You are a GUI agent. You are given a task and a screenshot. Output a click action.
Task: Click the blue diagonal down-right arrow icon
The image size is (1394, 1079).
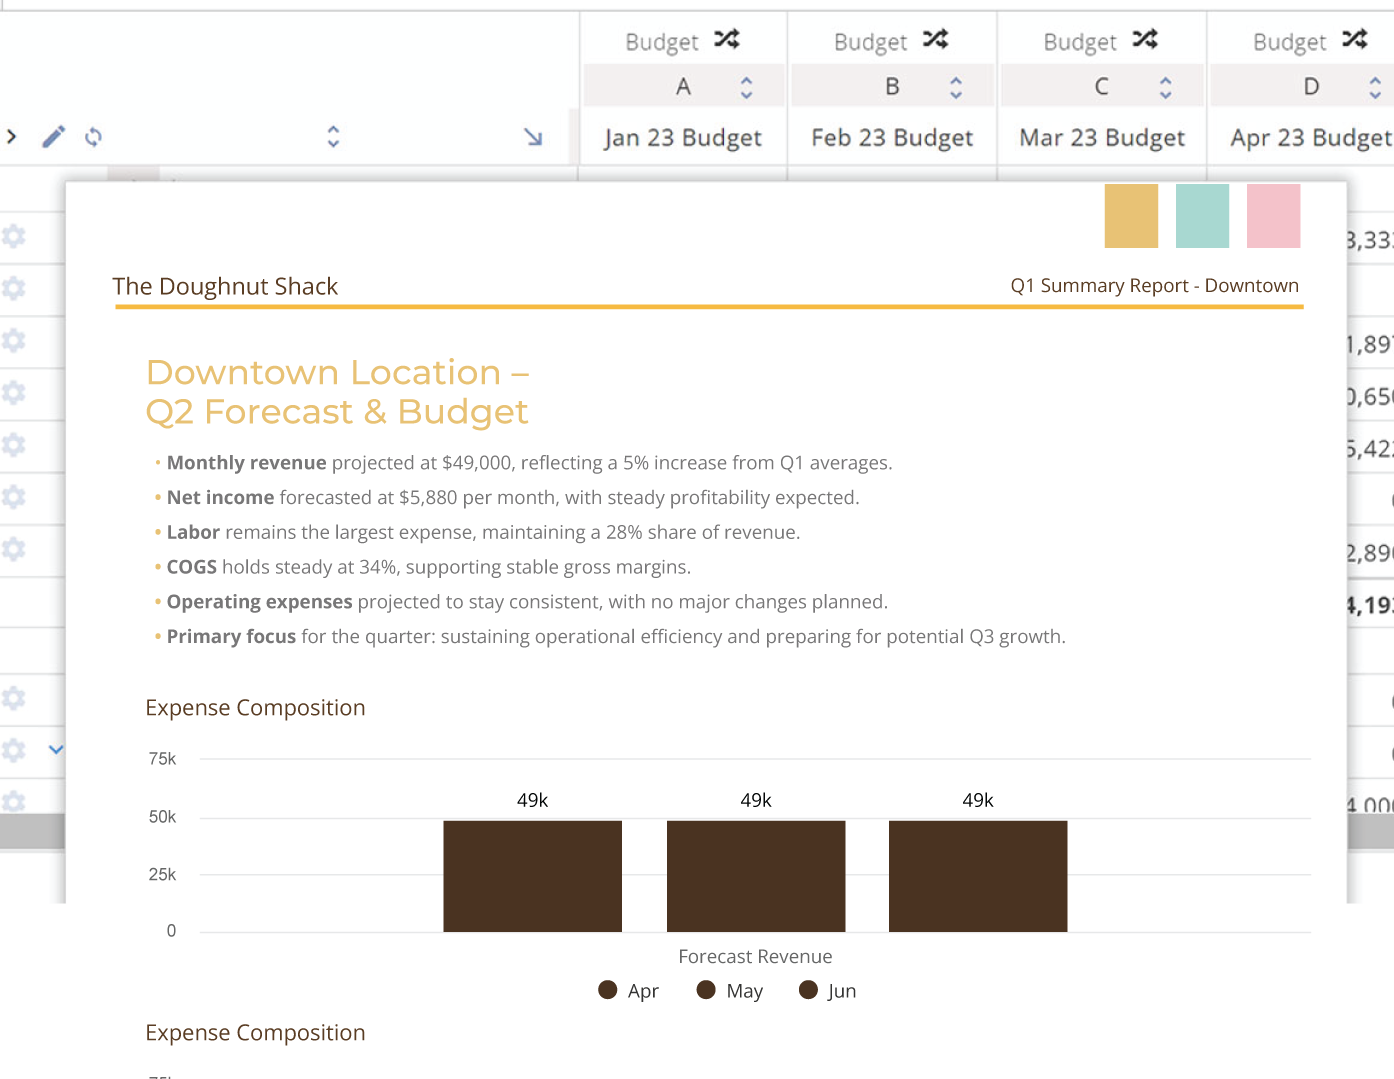pyautogui.click(x=533, y=137)
